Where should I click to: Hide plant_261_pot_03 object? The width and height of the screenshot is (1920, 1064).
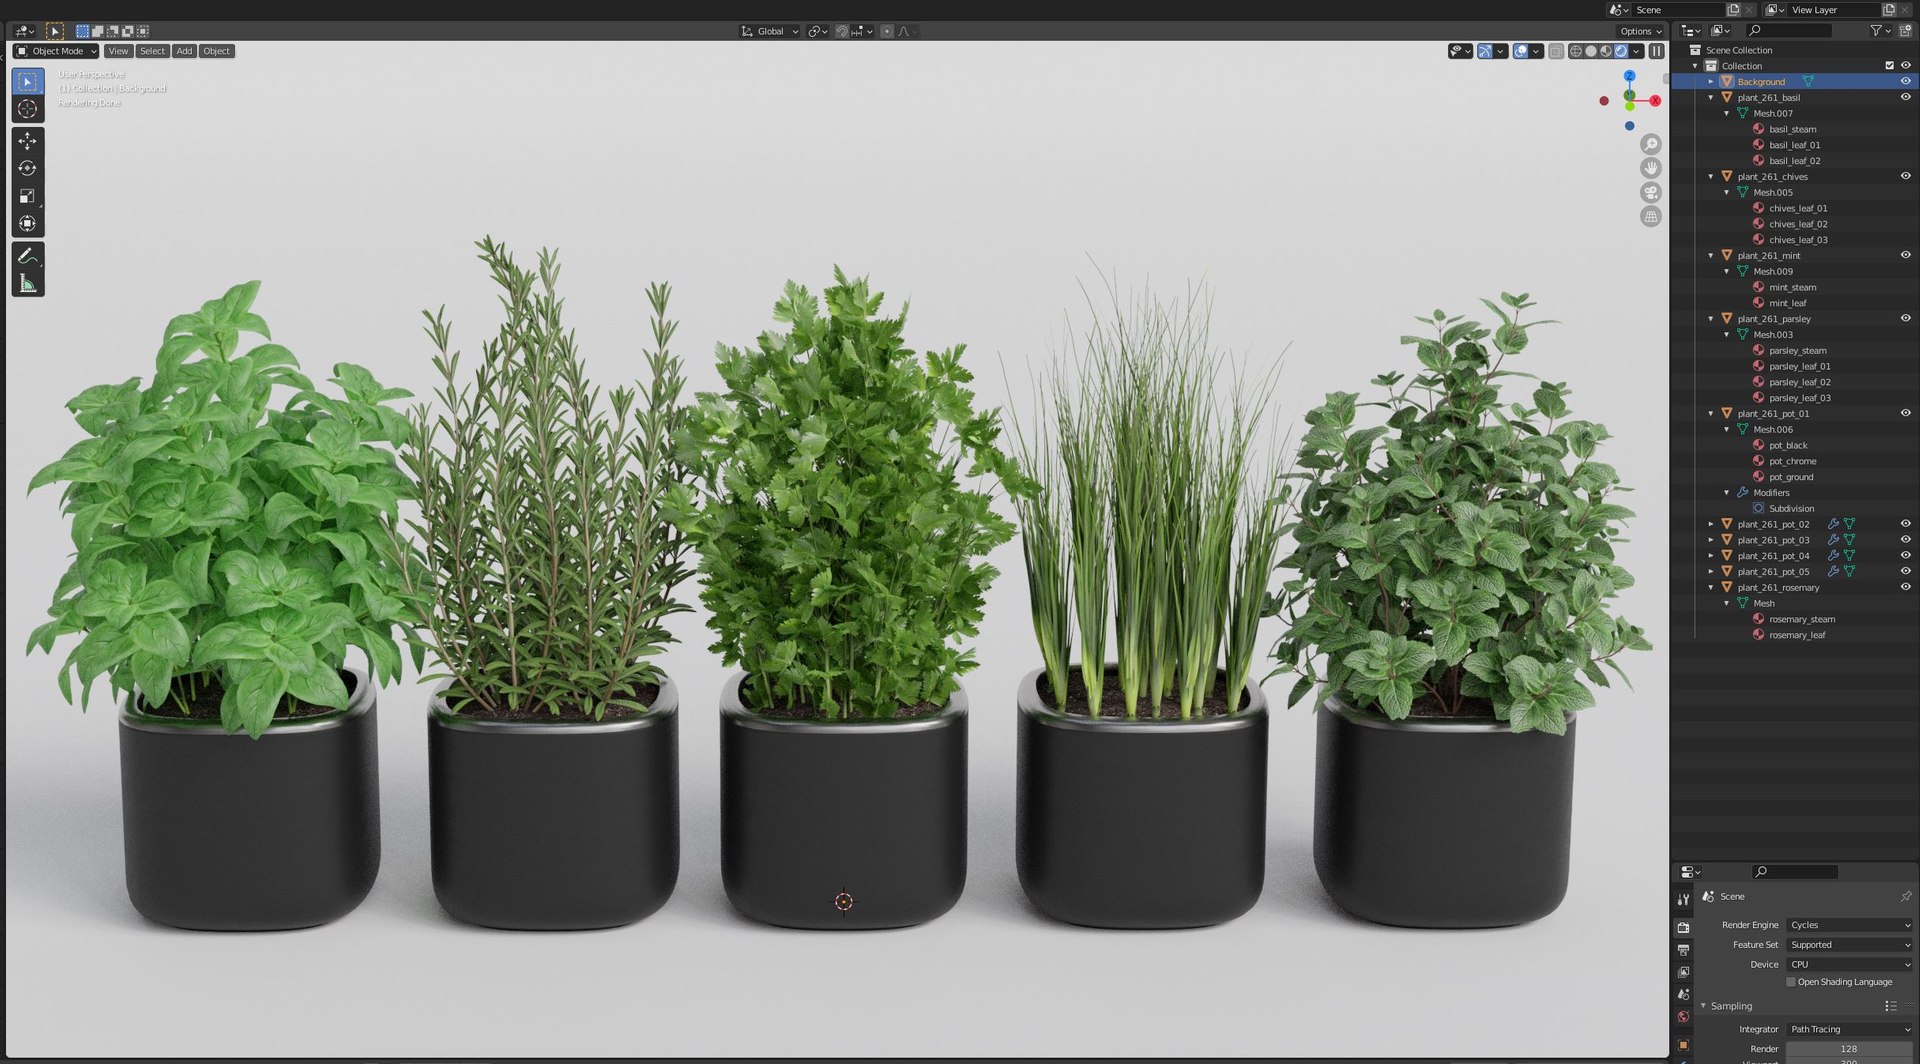point(1905,540)
